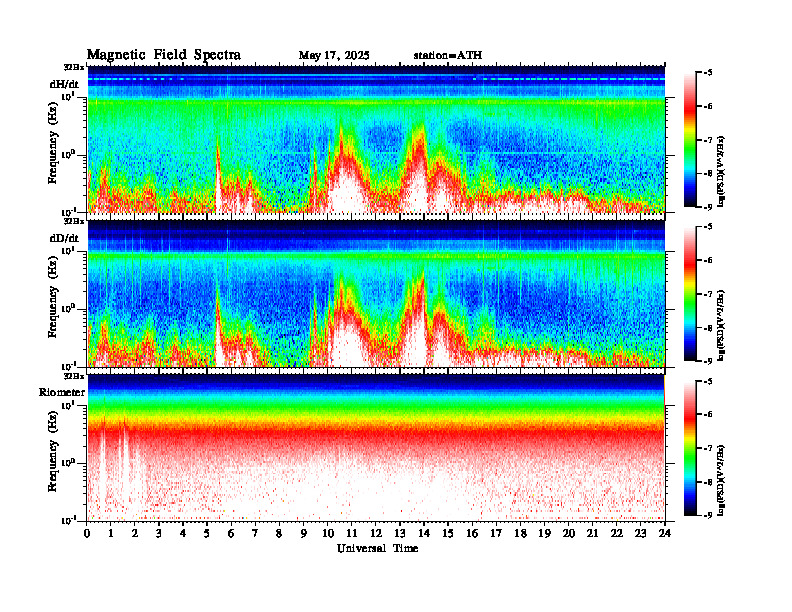Click the log PSD label beside the Riometer color bar
The image size is (792, 612).
pos(722,480)
